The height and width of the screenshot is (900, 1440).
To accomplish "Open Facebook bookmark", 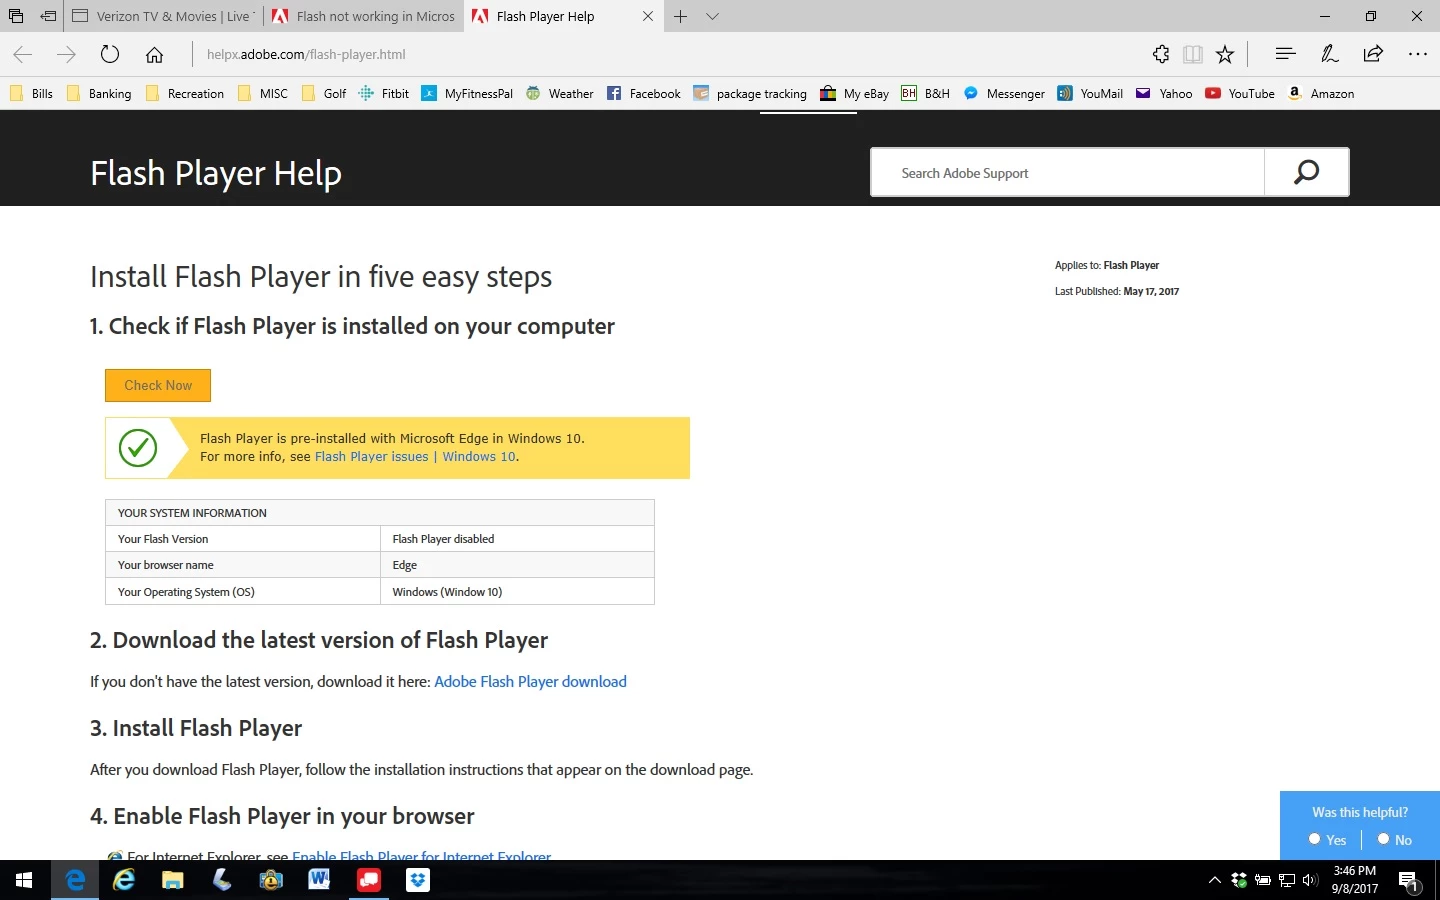I will tap(644, 94).
